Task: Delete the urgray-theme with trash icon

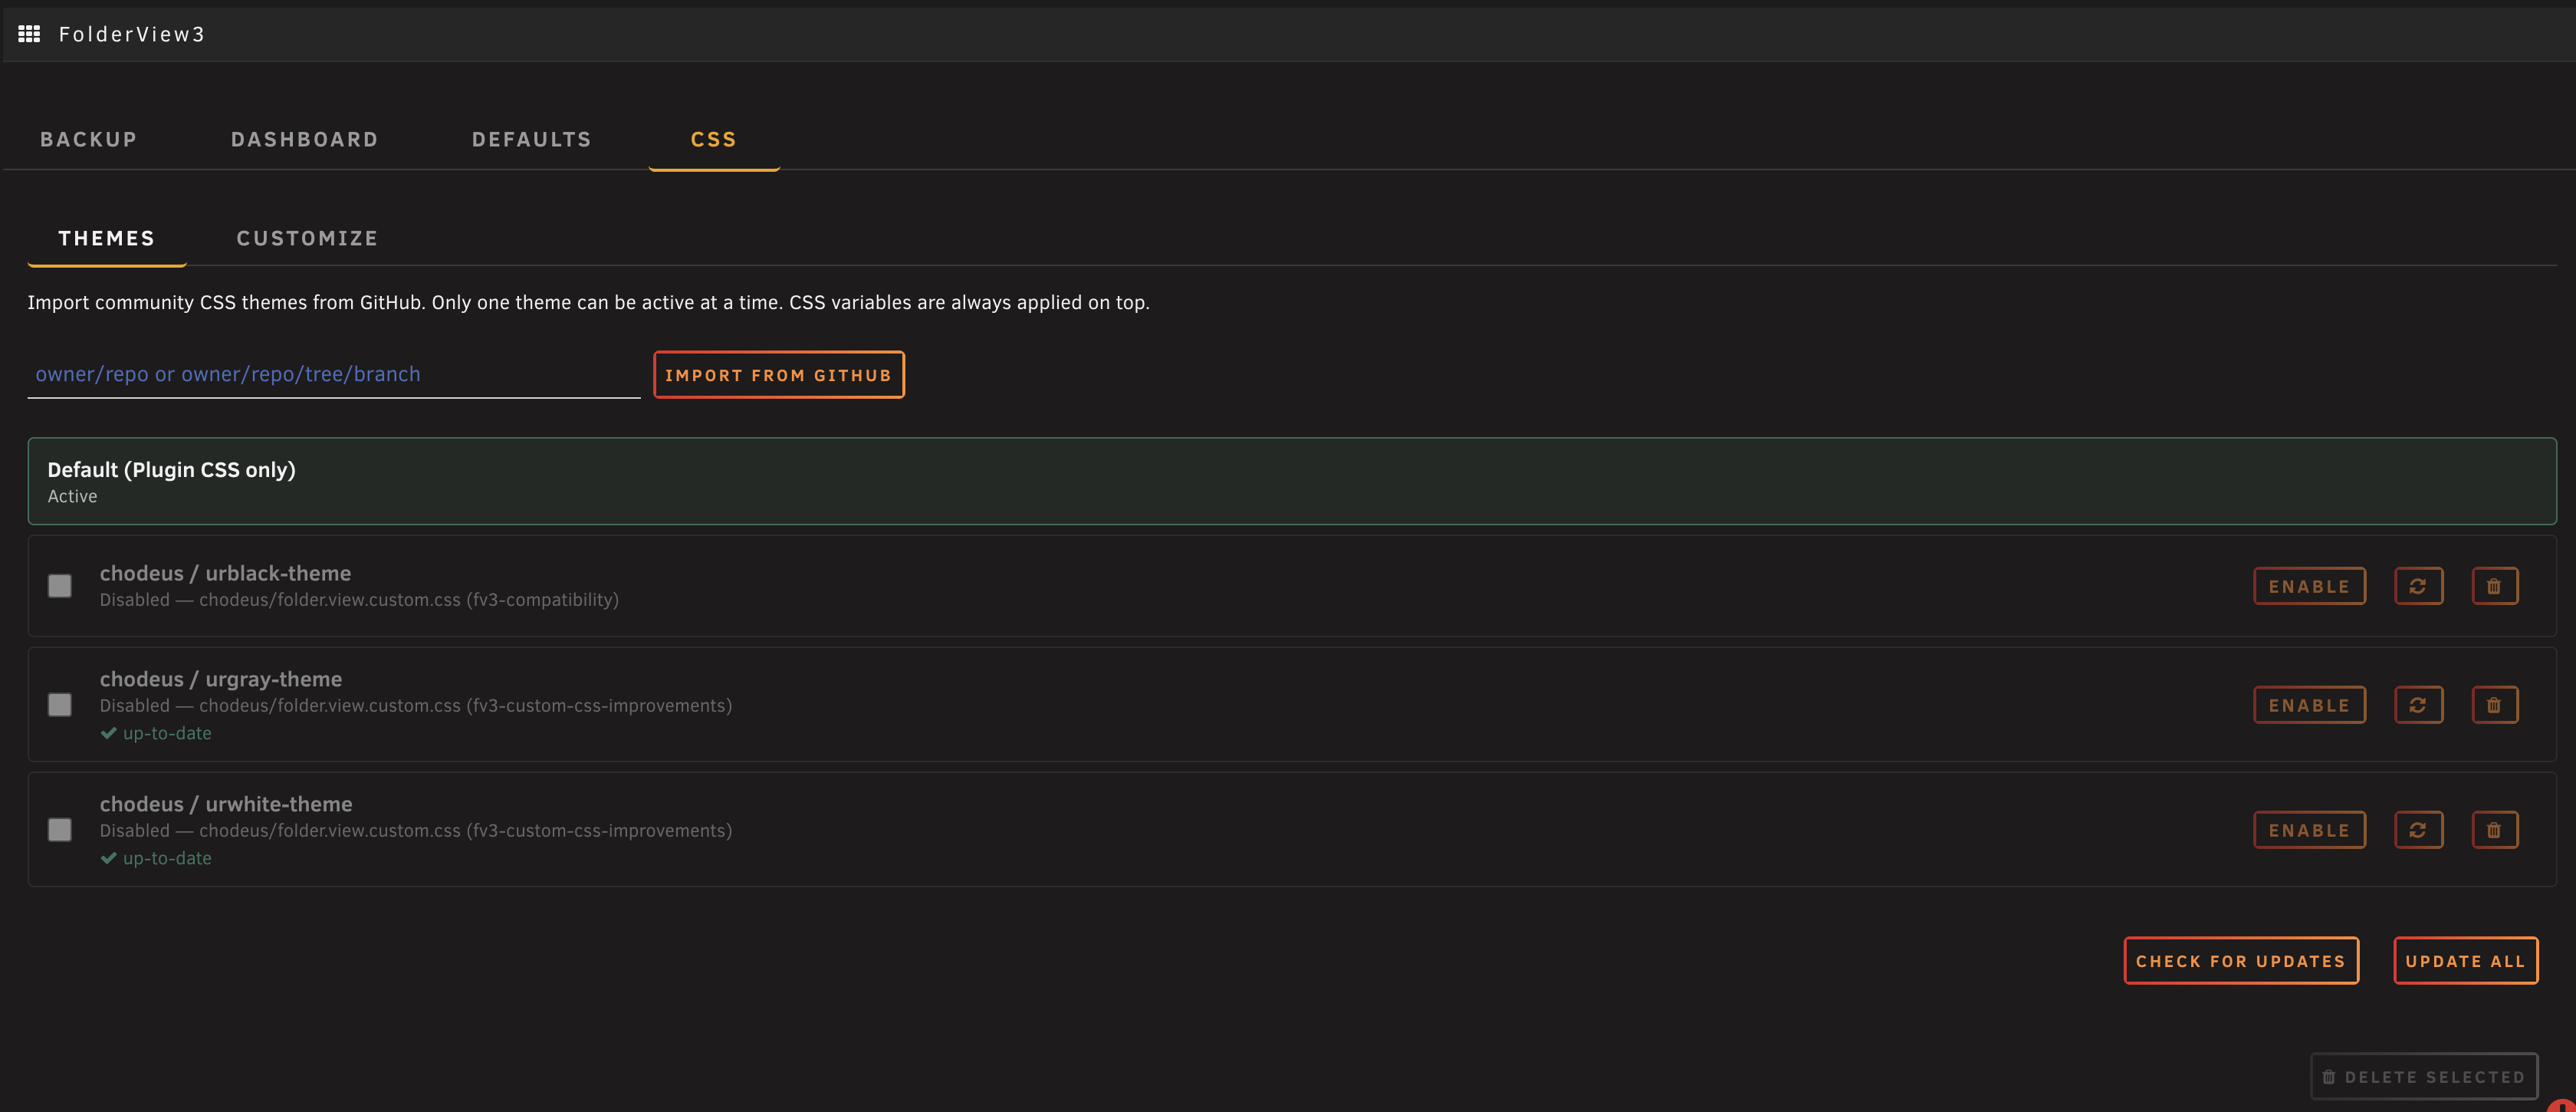Action: (x=2494, y=705)
